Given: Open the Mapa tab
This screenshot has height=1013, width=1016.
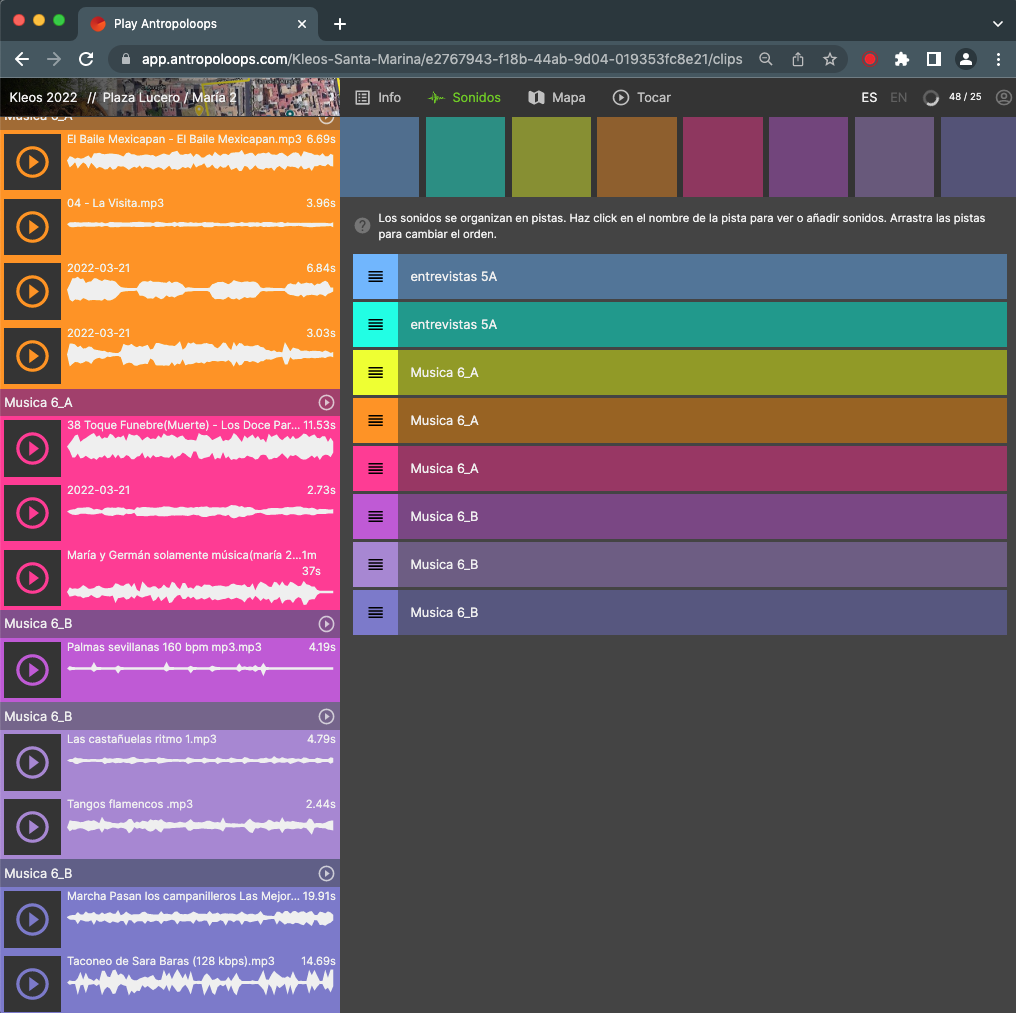Looking at the screenshot, I should point(556,98).
